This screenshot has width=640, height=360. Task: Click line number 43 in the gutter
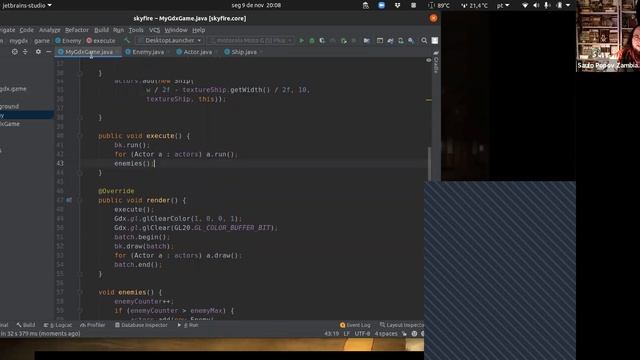tap(60, 163)
